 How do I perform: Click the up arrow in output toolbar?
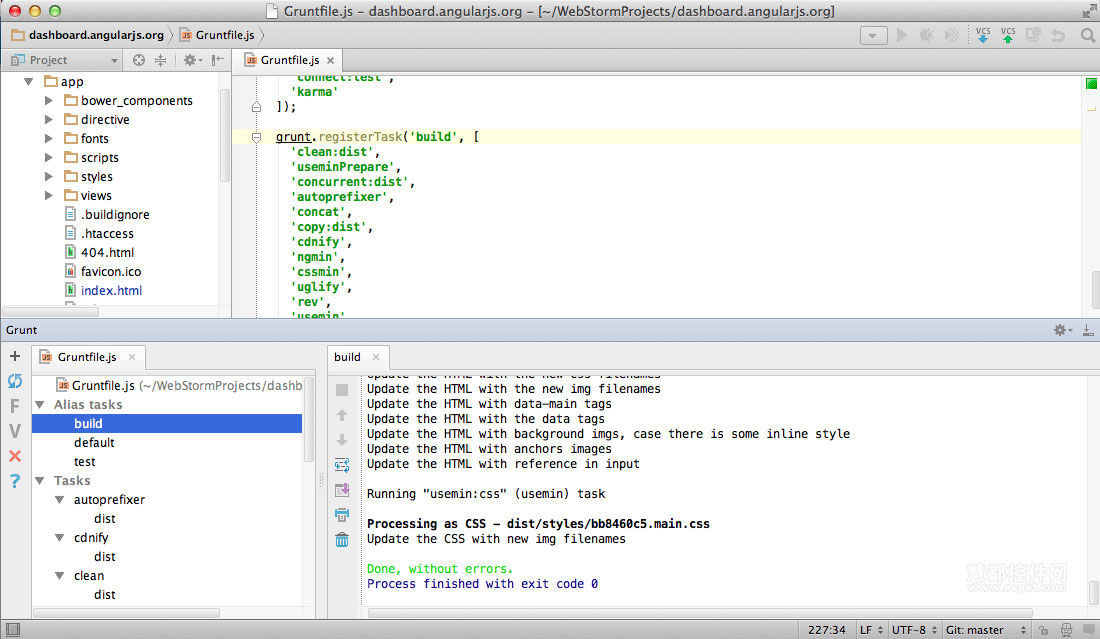[x=342, y=415]
